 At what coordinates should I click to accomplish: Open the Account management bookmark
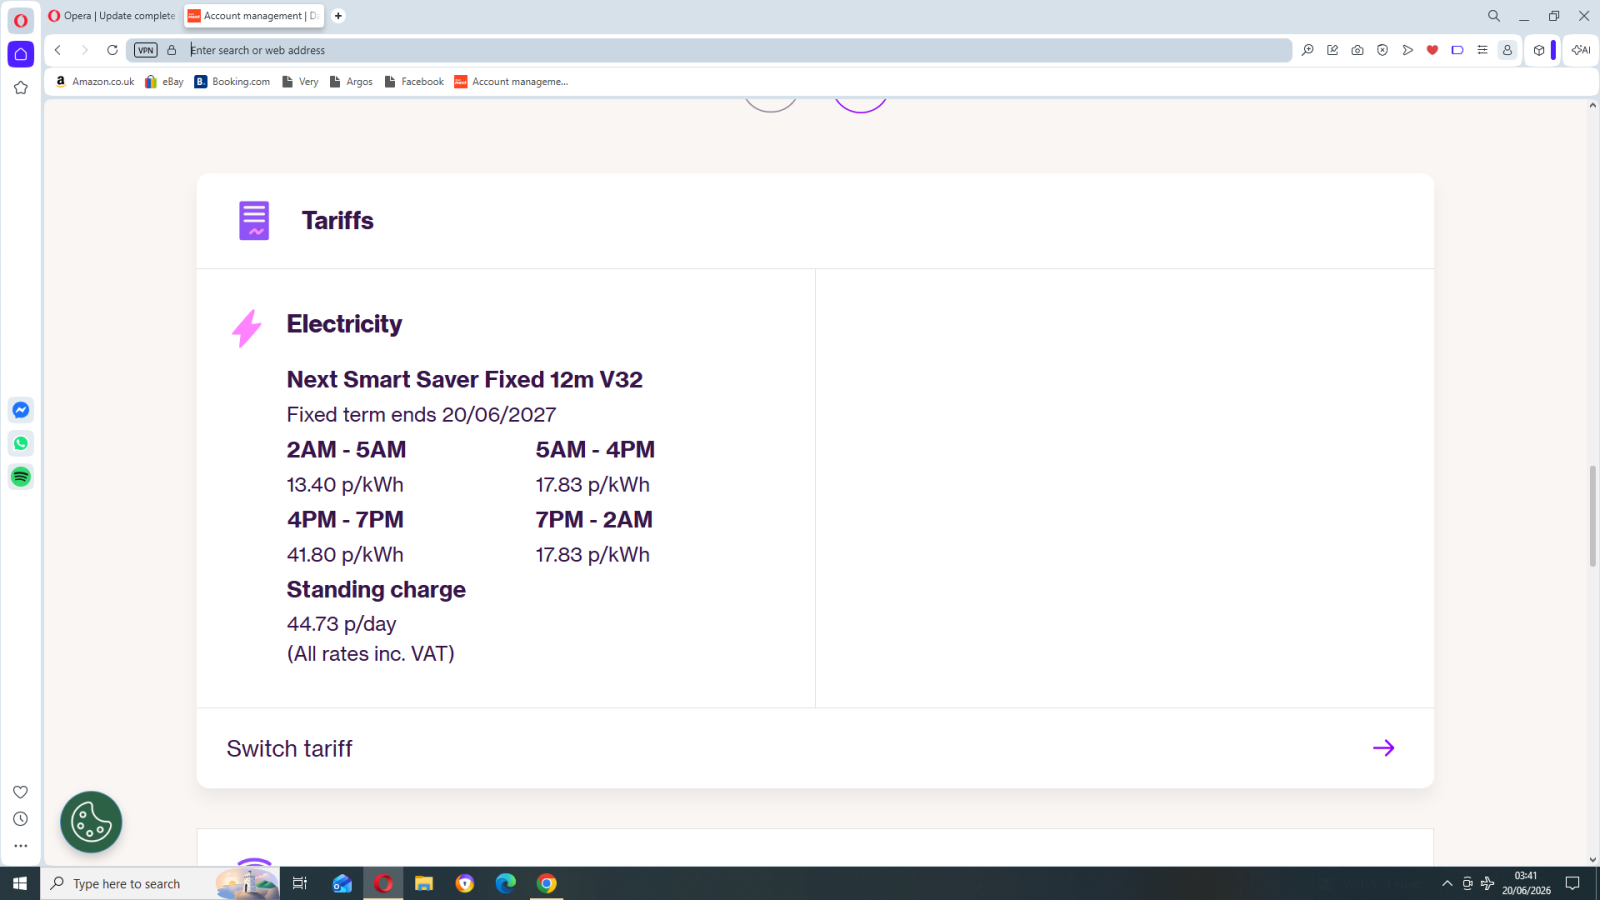pos(511,82)
